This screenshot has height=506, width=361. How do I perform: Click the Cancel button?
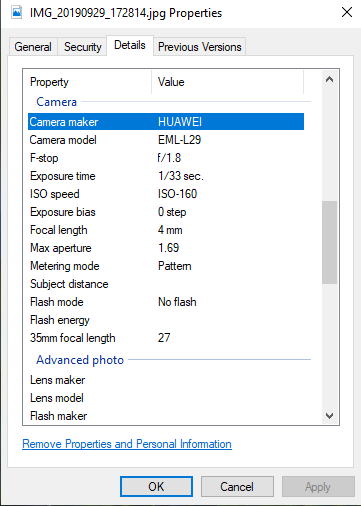point(237,487)
